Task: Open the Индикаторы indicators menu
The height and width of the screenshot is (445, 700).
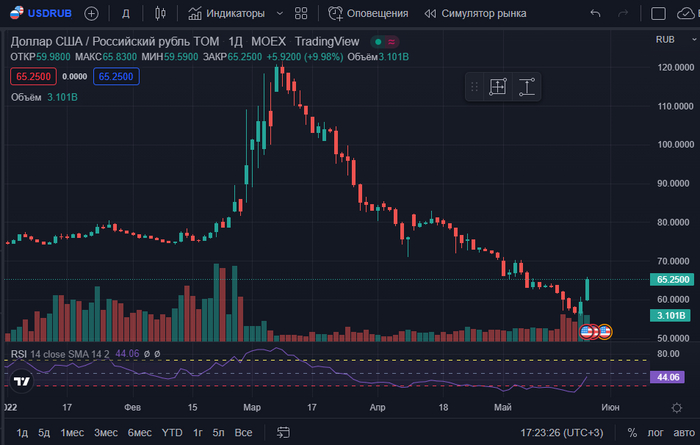Action: (x=226, y=13)
